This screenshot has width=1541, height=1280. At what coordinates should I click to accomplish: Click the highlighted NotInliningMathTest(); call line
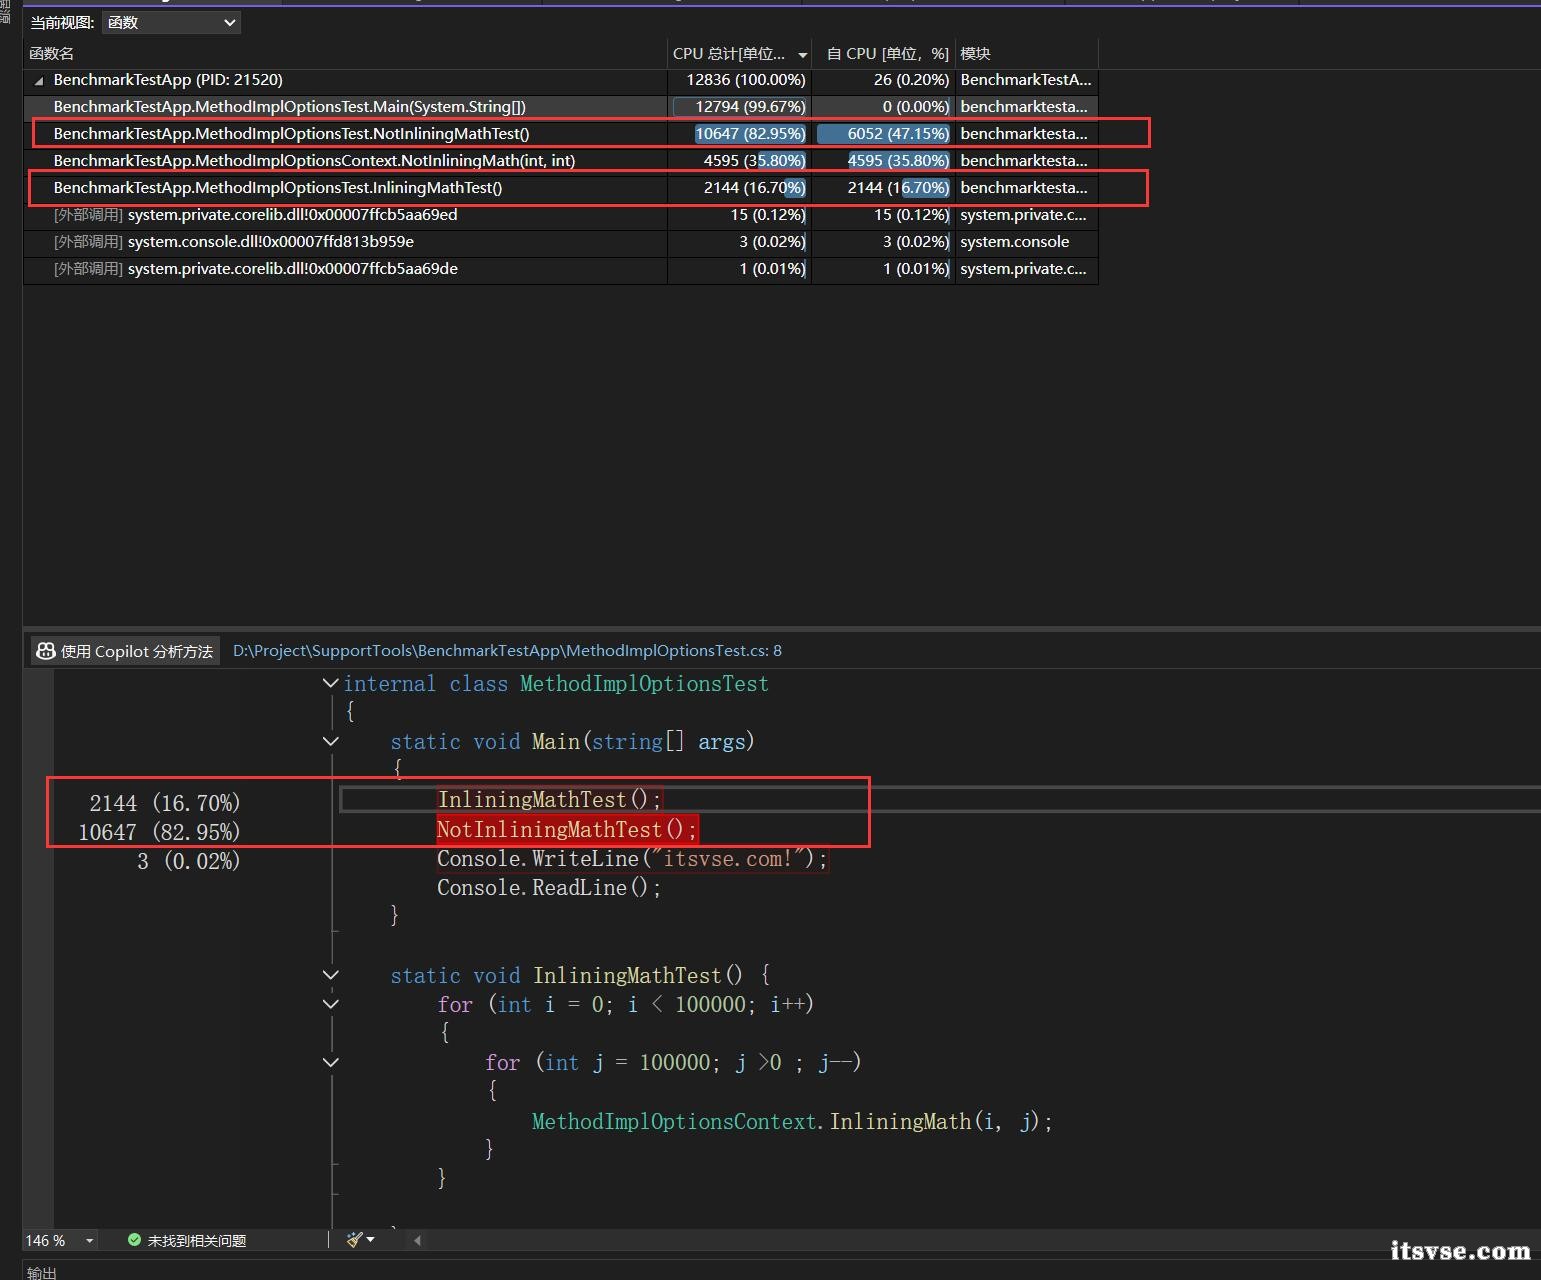click(567, 829)
